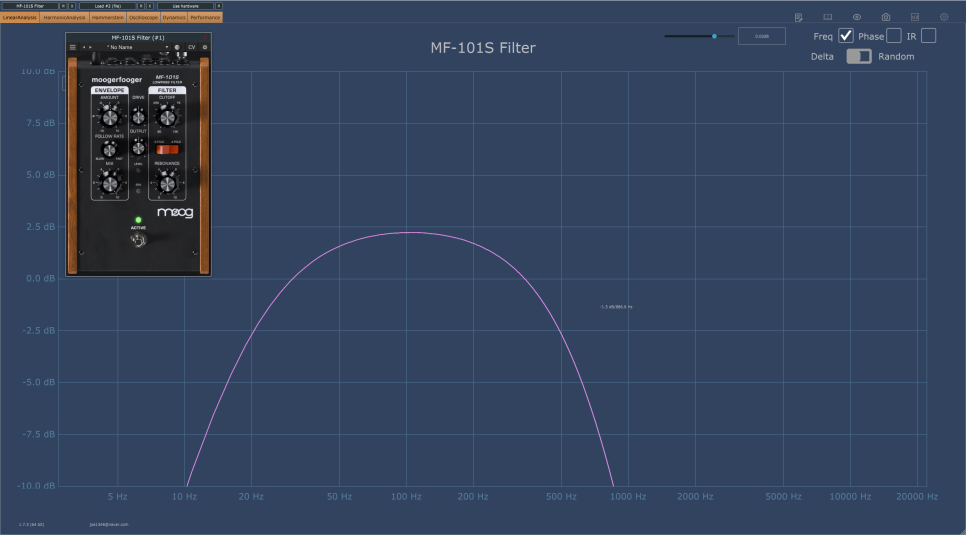Viewport: 966px width, 535px height.
Task: Open settings gear in top-right toolbar
Action: 944,17
